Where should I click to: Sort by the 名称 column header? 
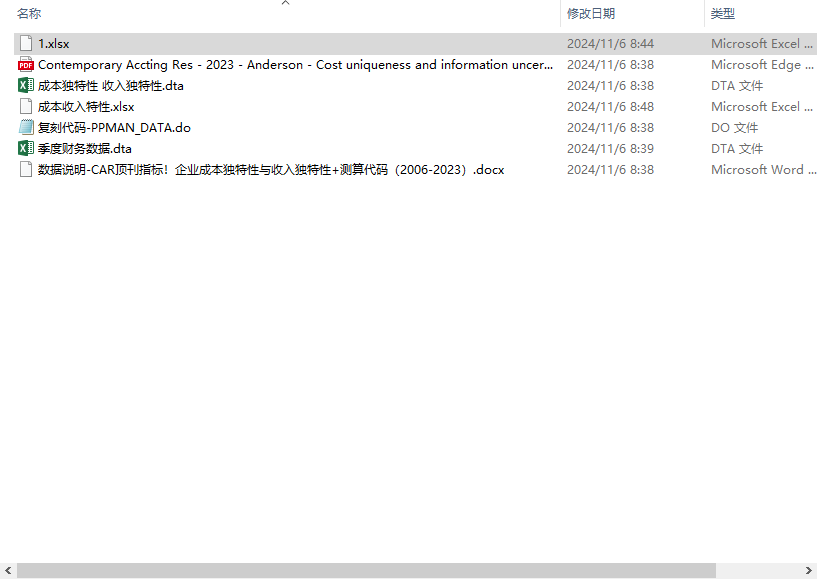(x=29, y=14)
